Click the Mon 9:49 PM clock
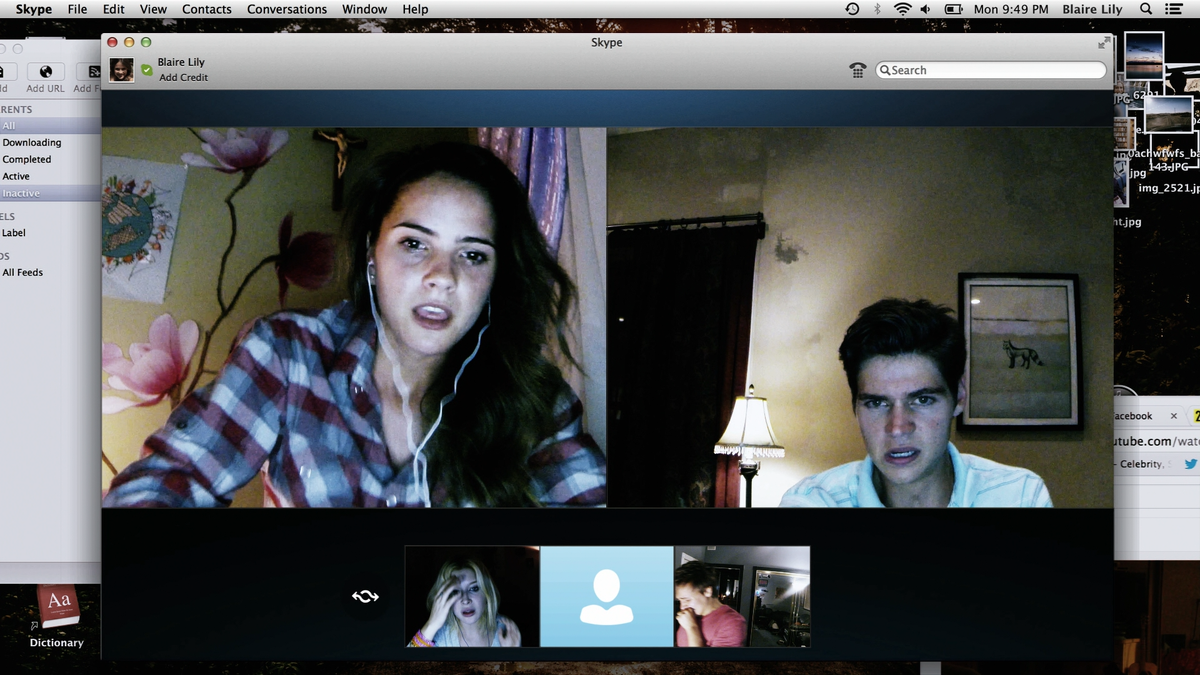Viewport: 1200px width, 675px height. [1011, 9]
